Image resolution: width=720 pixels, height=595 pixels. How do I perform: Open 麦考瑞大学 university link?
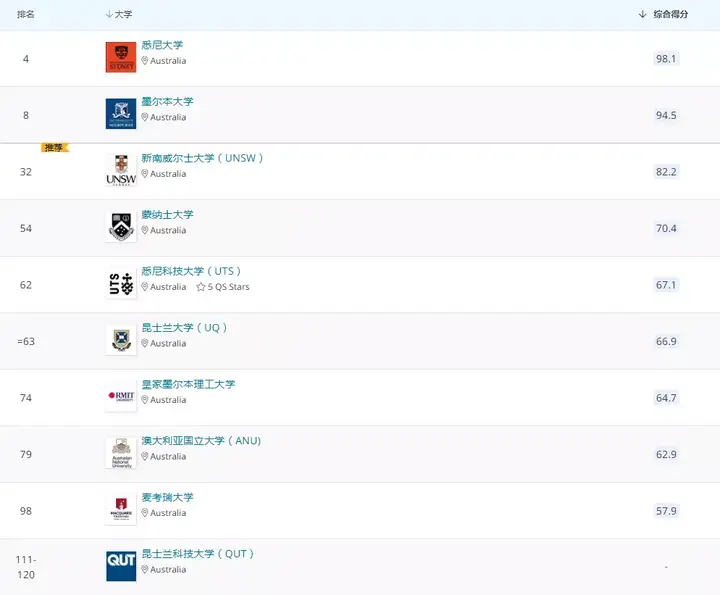click(x=167, y=497)
